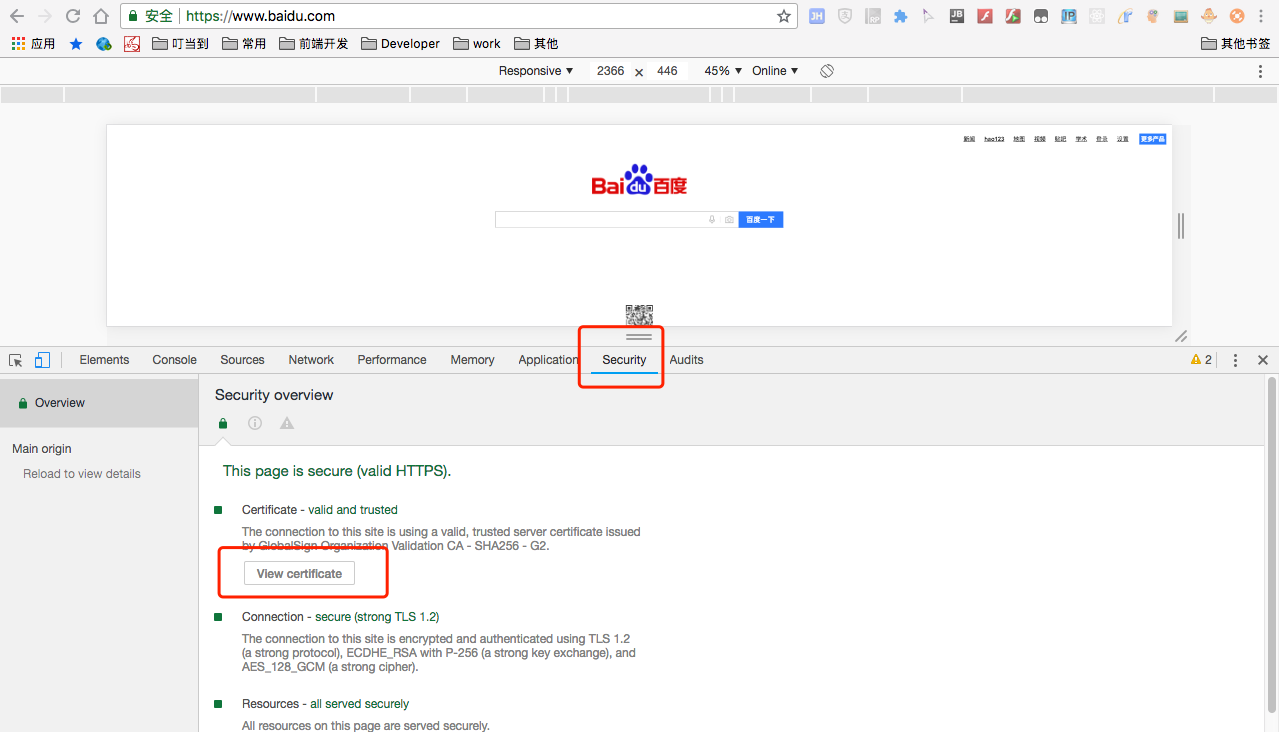The image size is (1279, 732).
Task: Open the Online network throttling dropdown
Action: point(775,71)
